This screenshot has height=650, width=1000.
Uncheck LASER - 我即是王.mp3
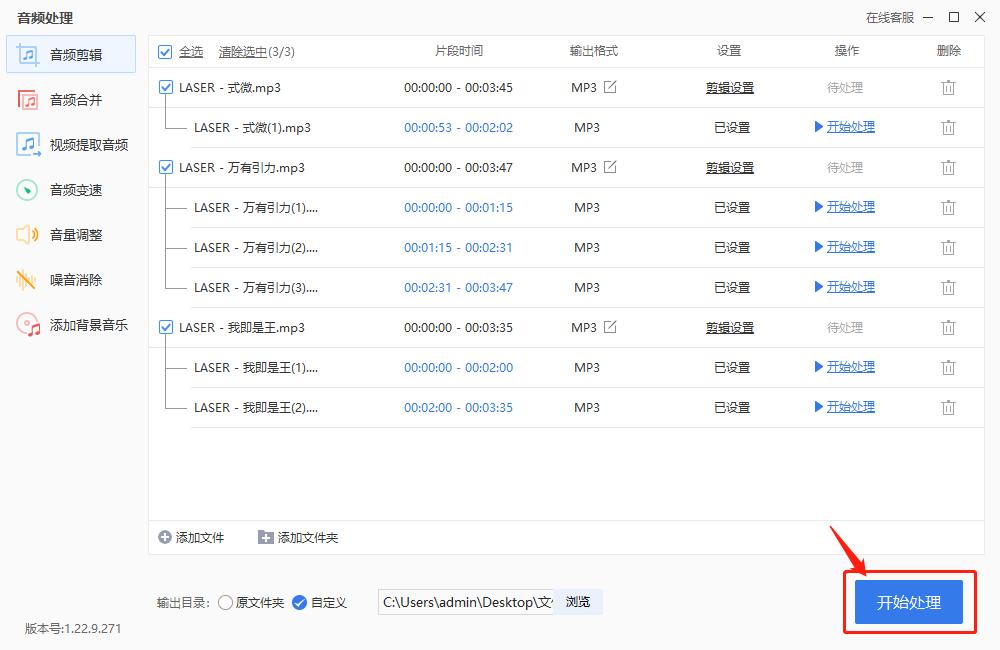(165, 327)
